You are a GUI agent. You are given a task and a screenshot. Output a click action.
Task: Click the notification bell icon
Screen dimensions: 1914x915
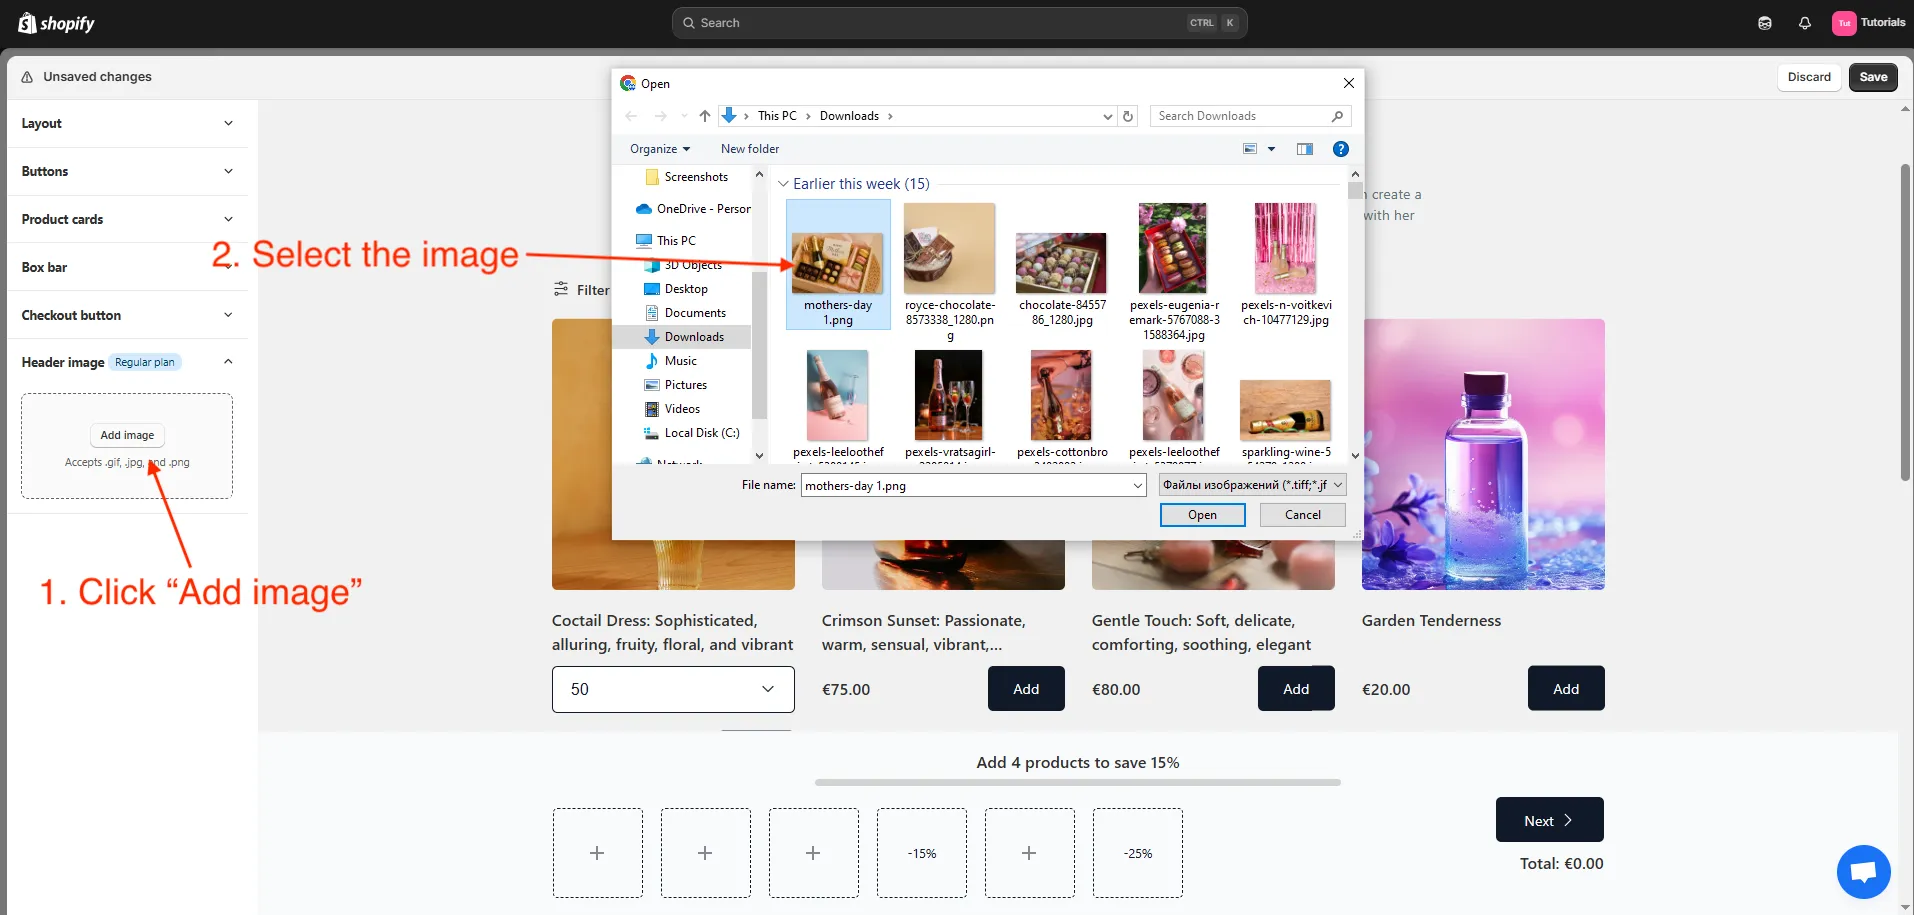point(1804,23)
